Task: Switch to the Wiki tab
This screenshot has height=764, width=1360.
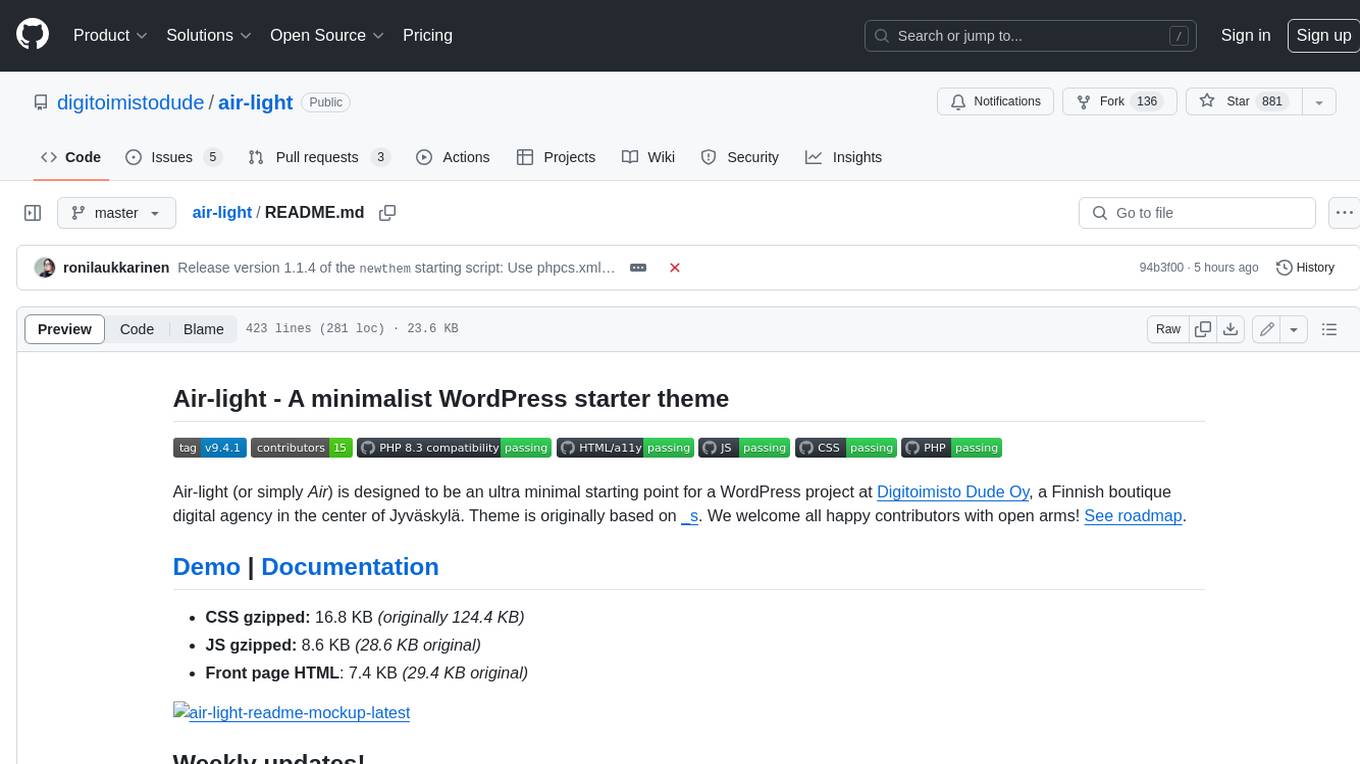Action: (x=648, y=157)
